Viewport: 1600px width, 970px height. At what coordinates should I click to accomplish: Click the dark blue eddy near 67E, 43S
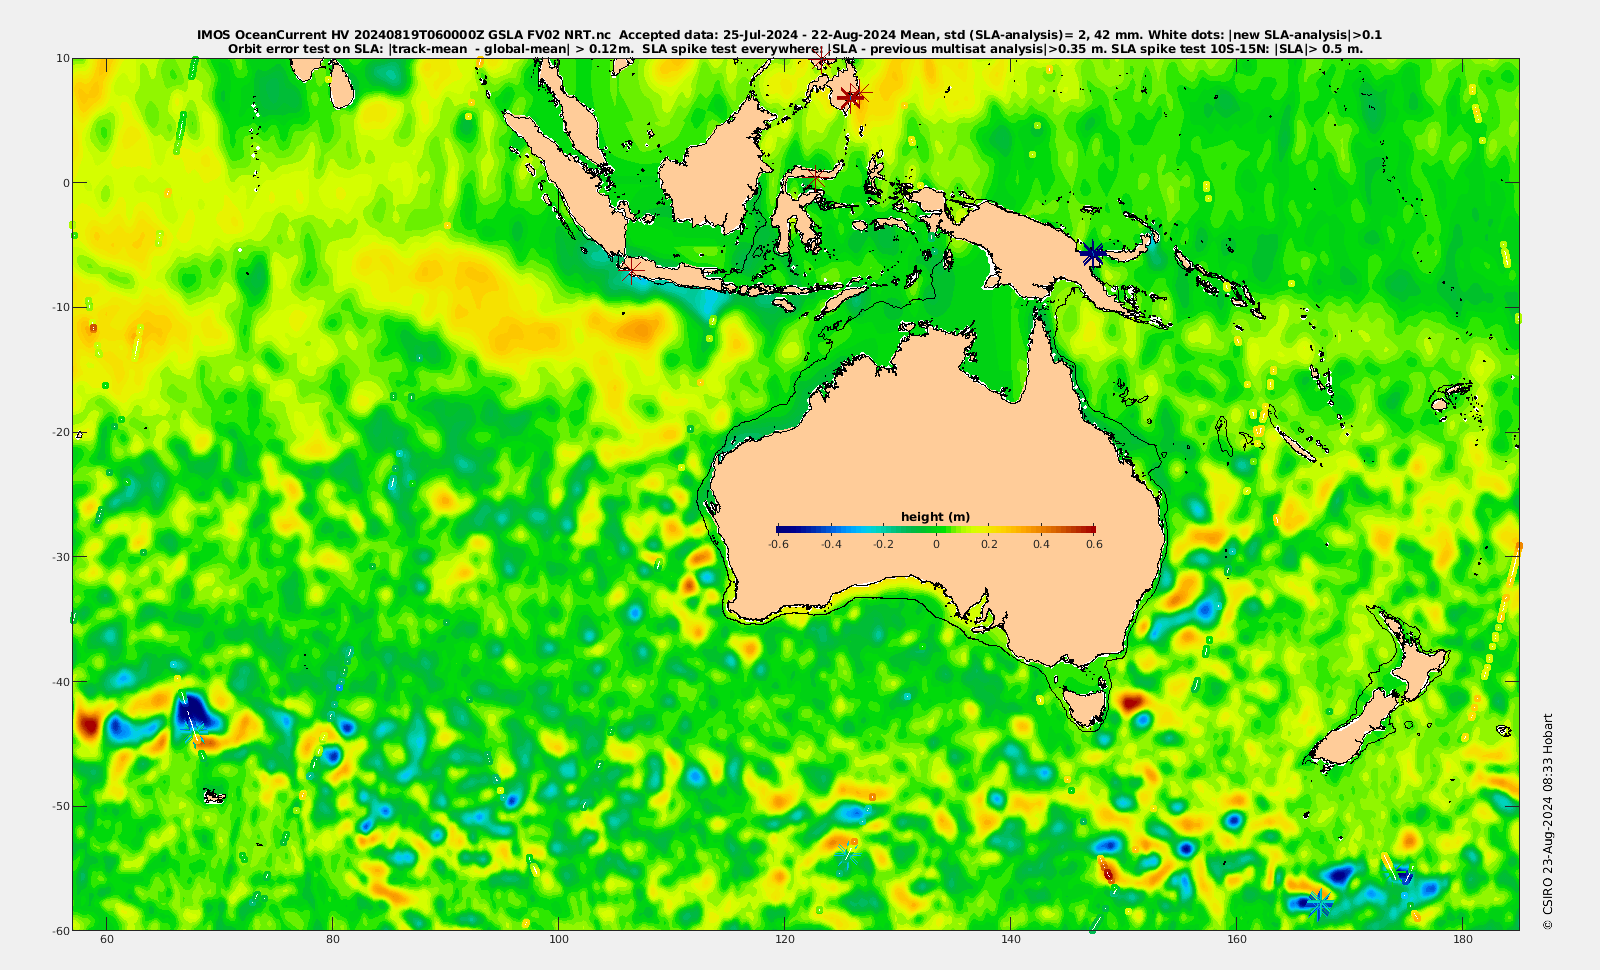(x=191, y=713)
